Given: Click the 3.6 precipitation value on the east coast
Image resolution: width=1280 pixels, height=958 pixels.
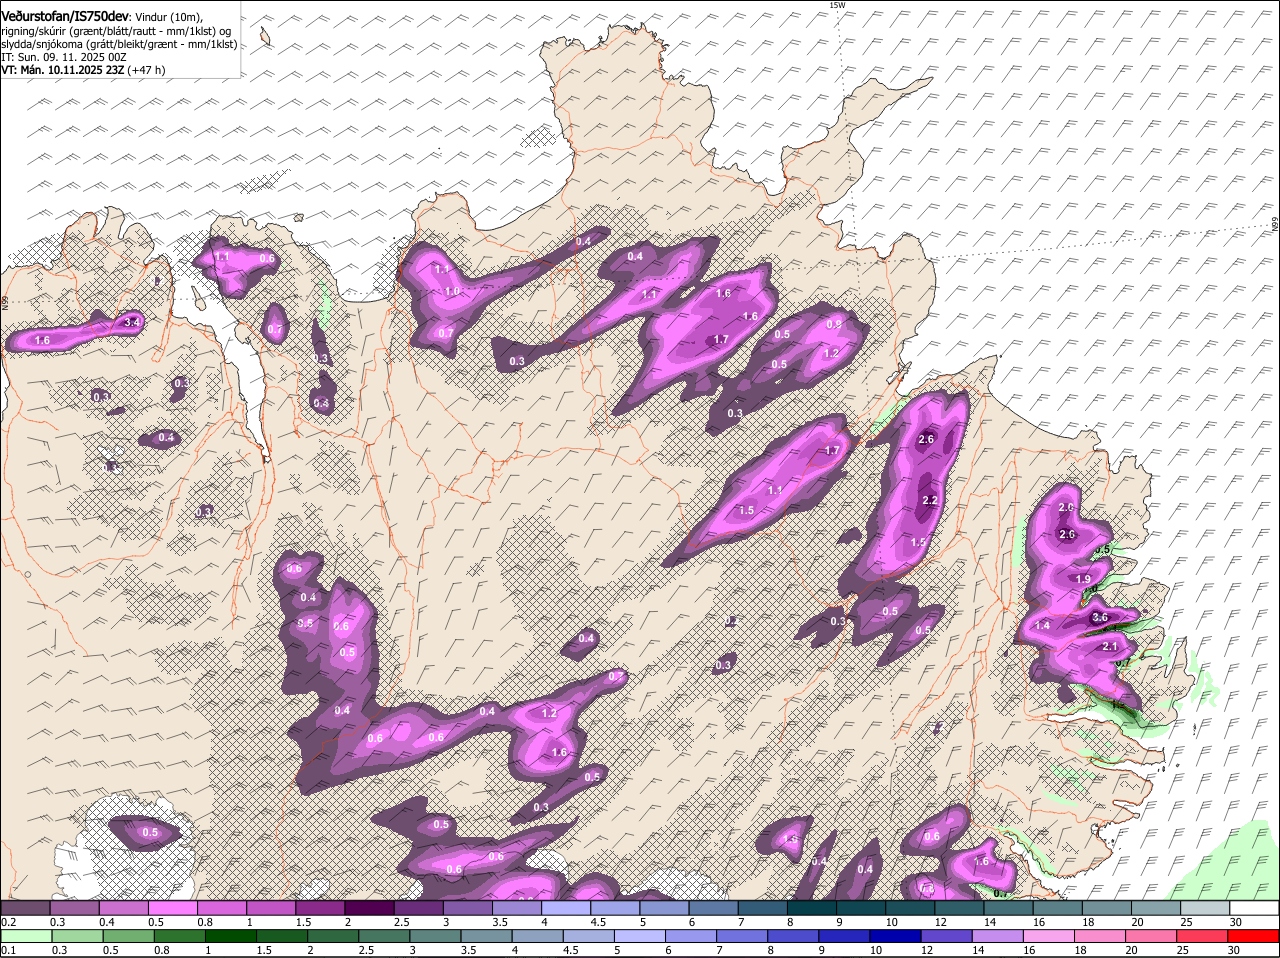Looking at the screenshot, I should 1100,618.
